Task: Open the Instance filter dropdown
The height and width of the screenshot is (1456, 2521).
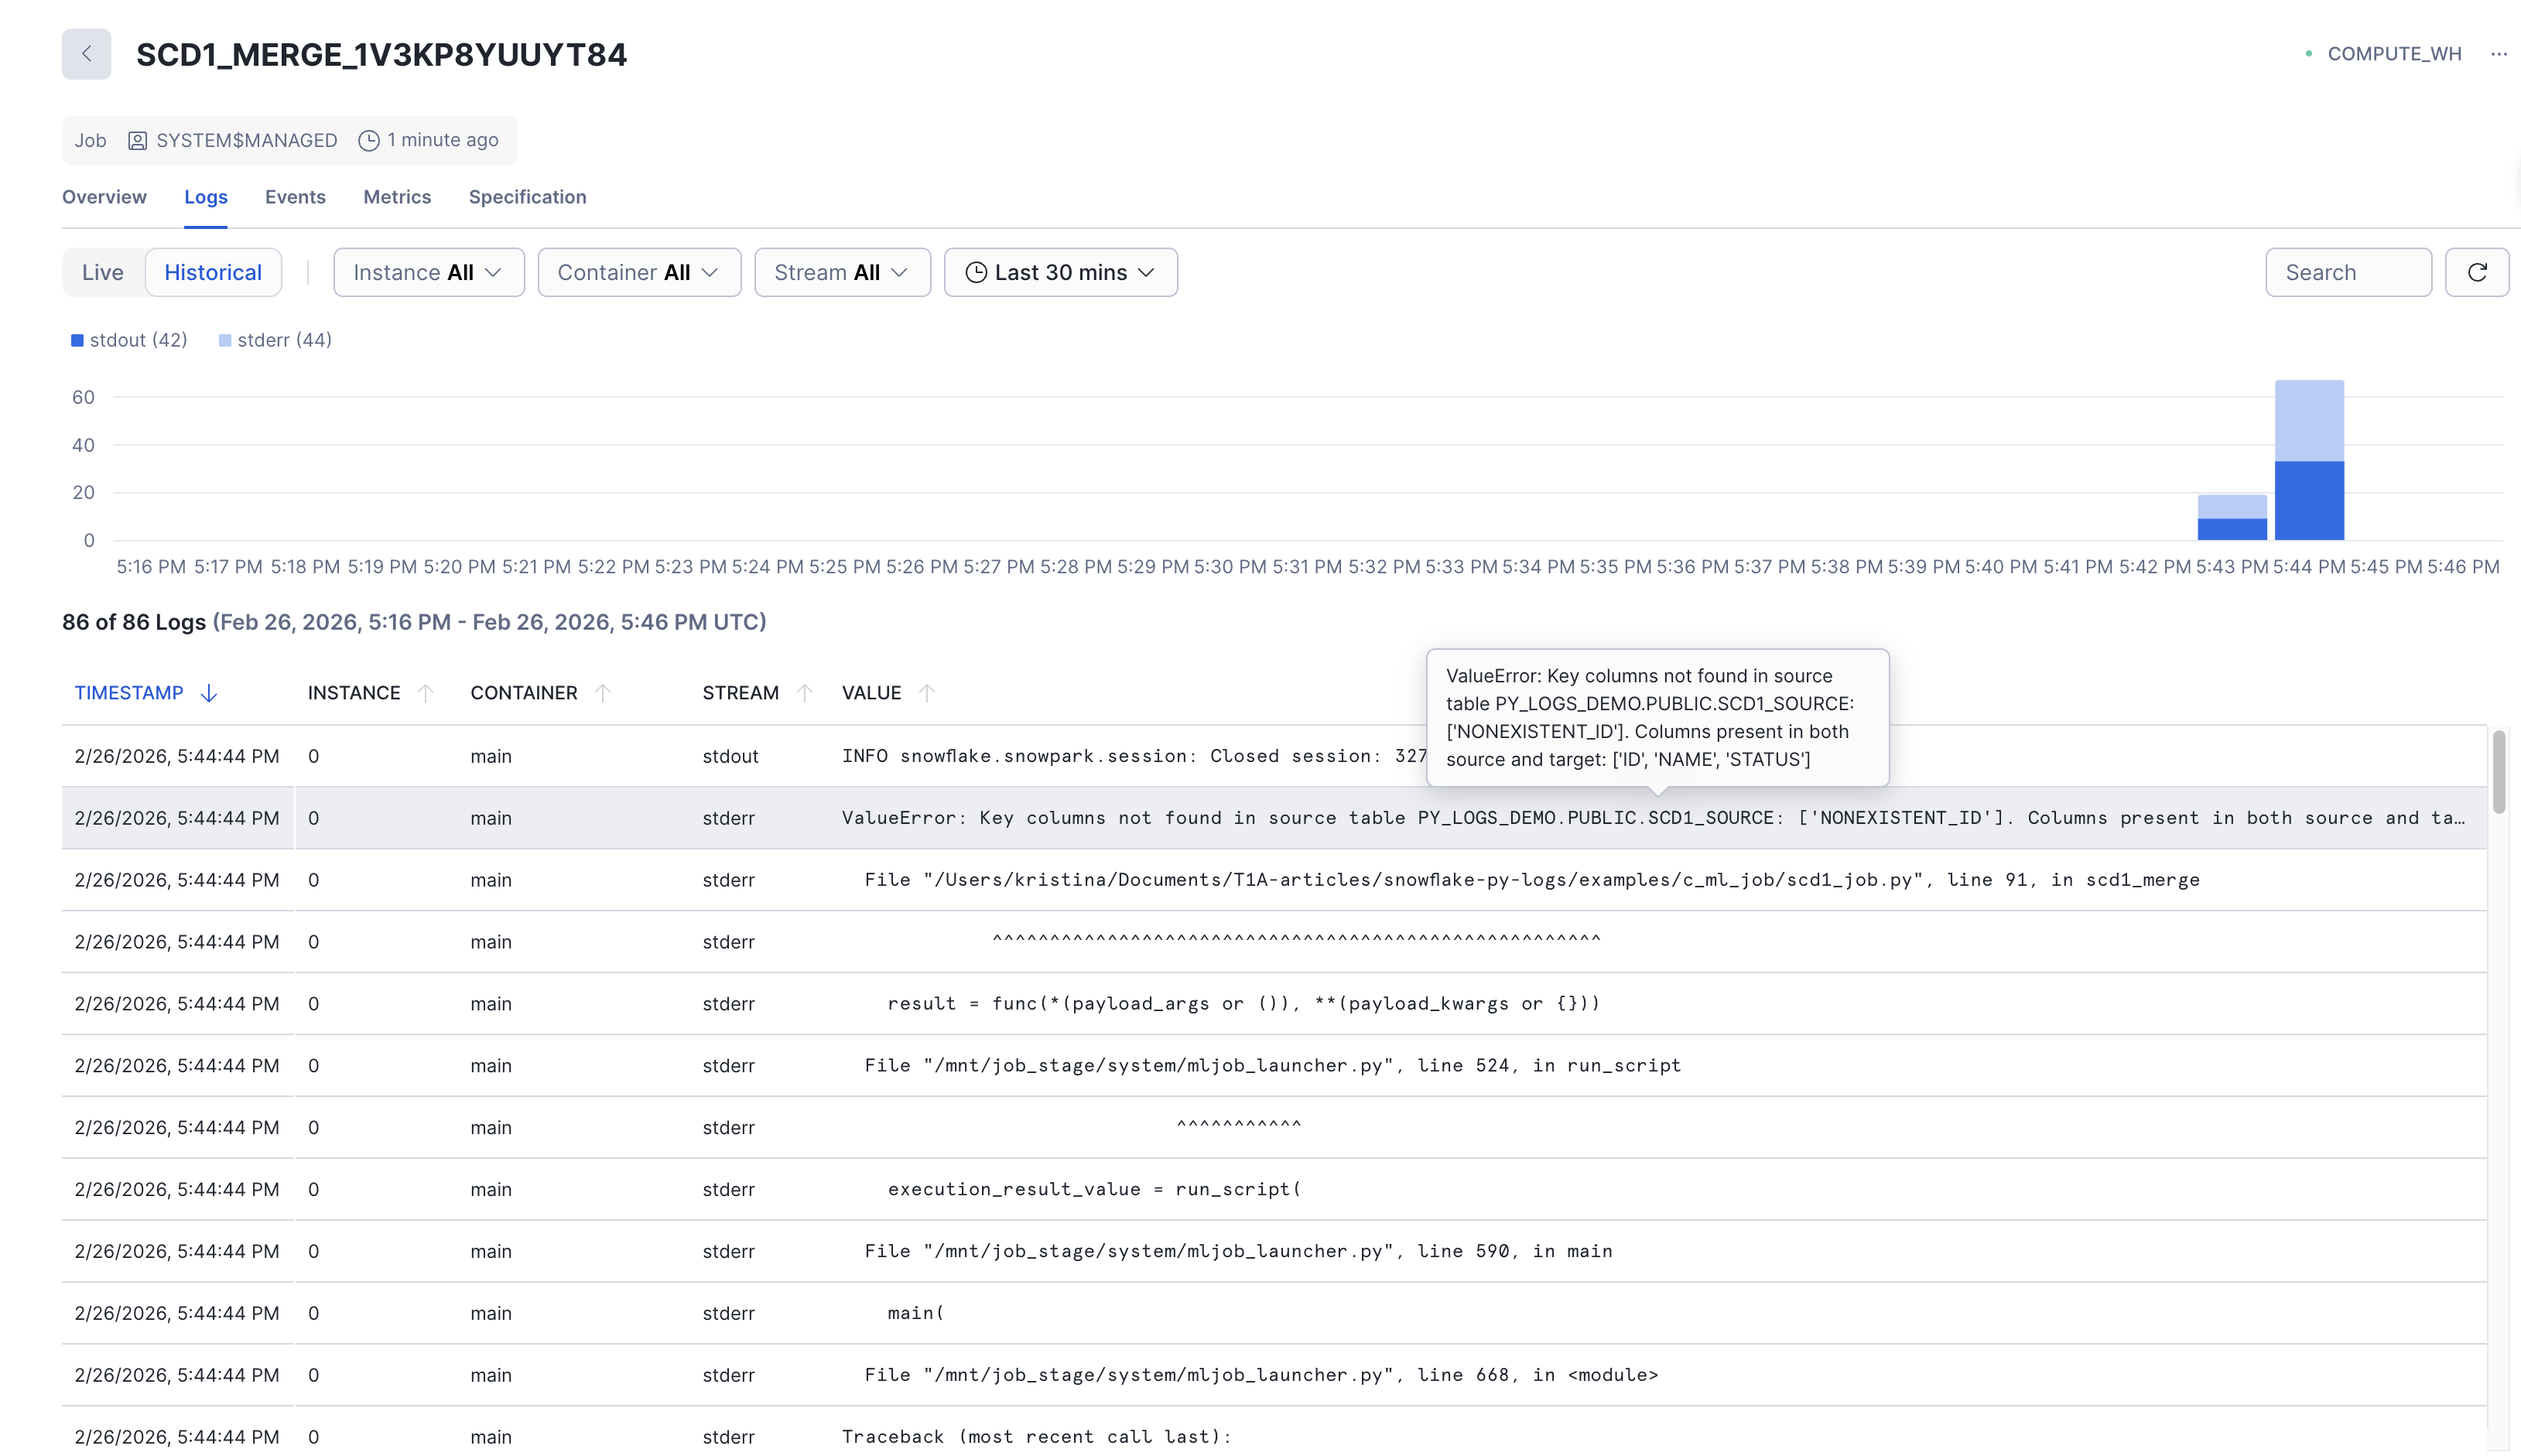Action: coord(428,271)
